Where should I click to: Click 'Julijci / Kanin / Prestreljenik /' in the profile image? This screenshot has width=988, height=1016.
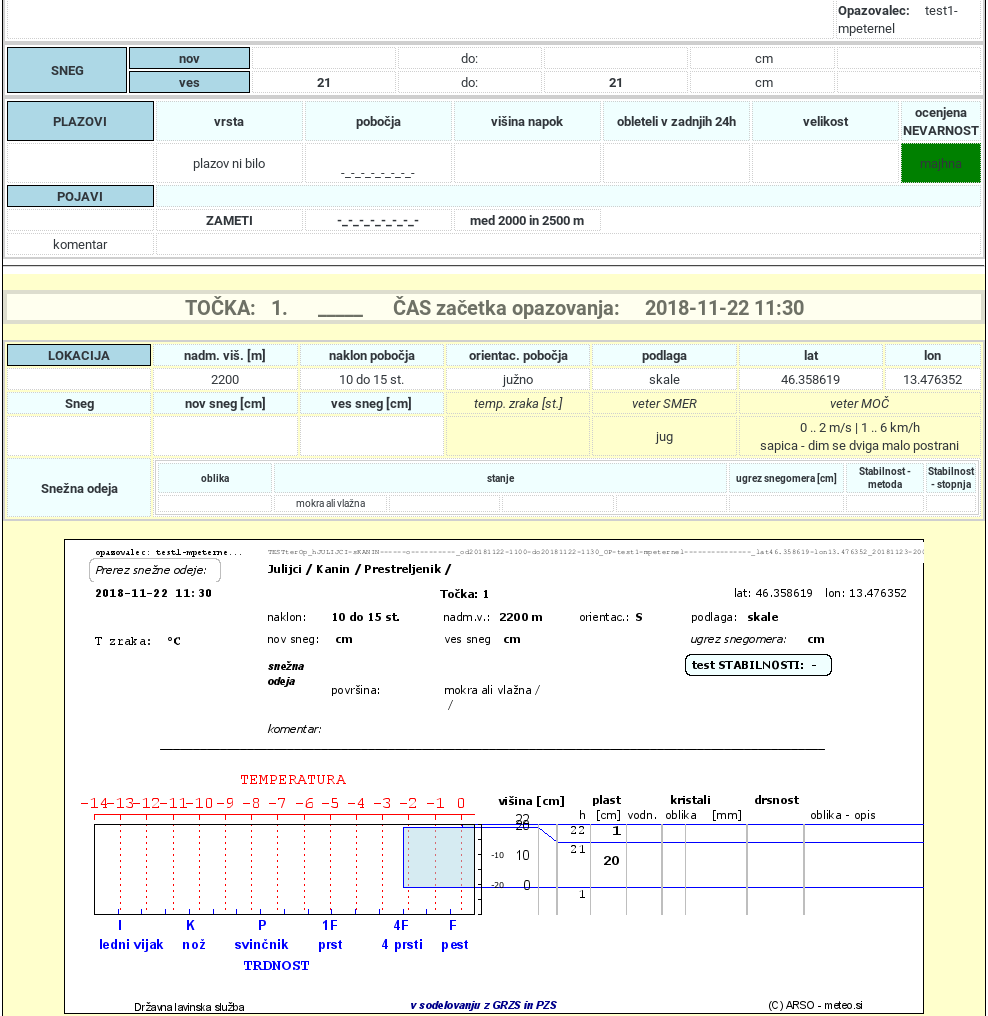(360, 569)
